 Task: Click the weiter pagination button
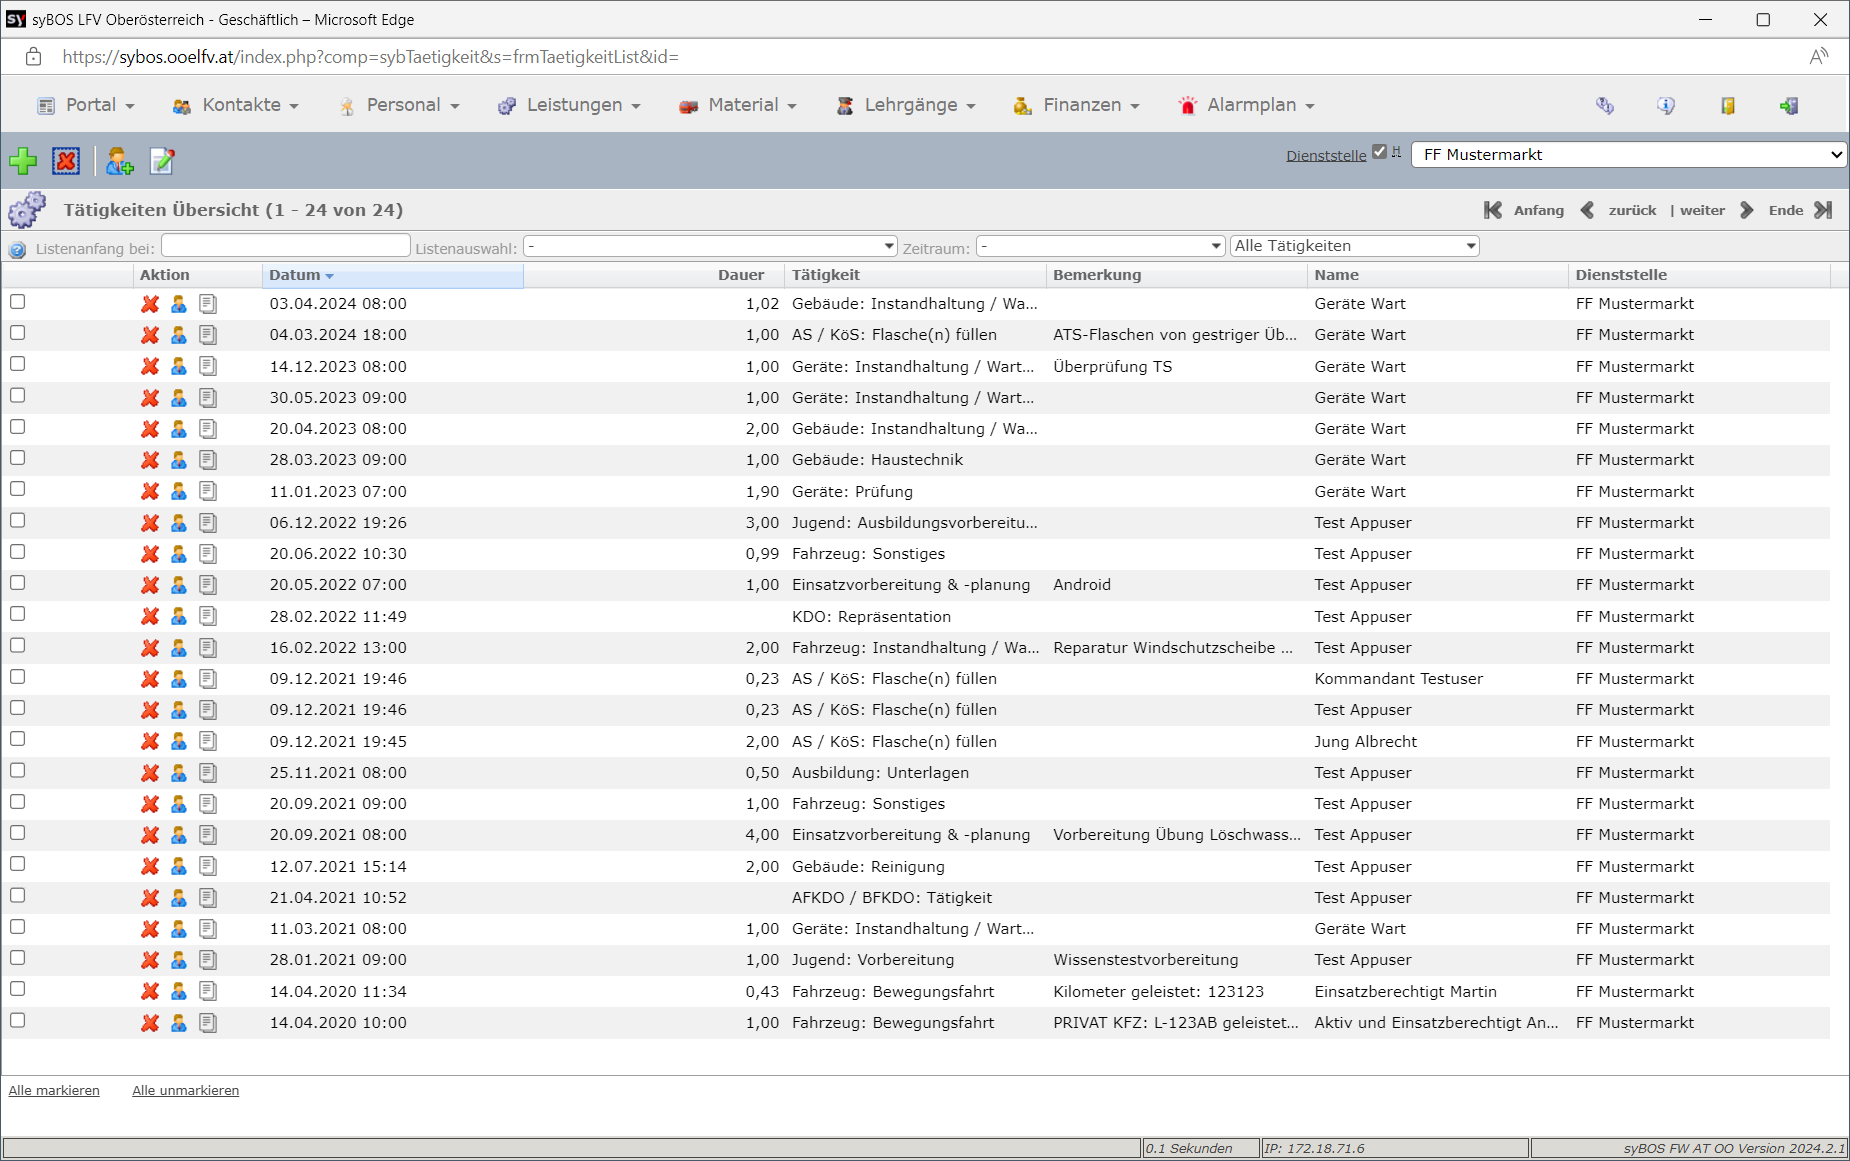click(x=1716, y=210)
